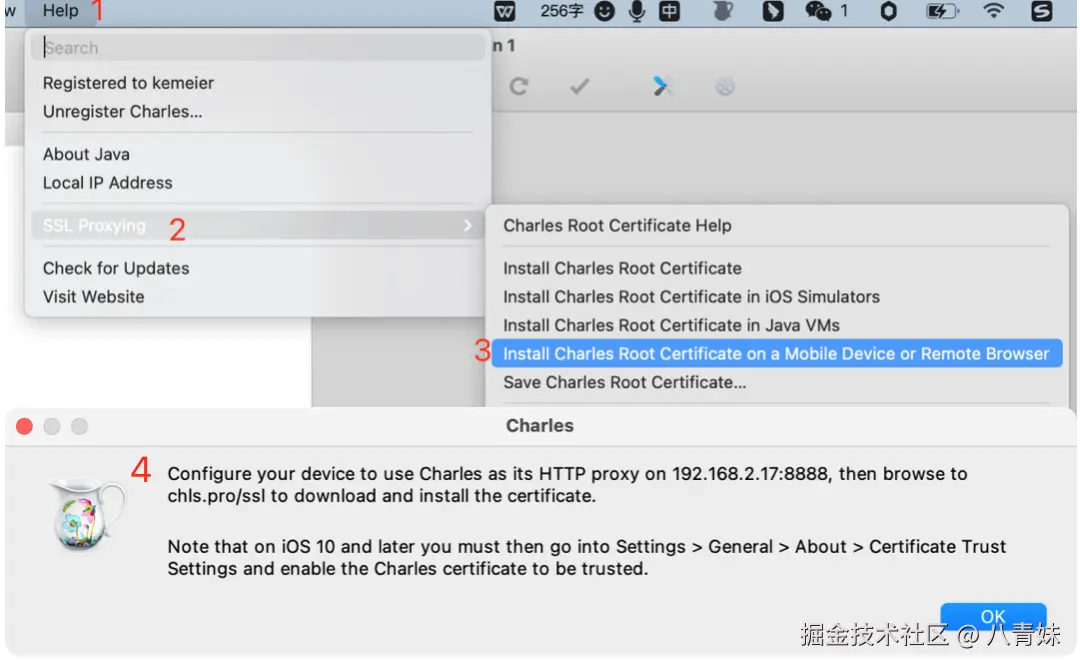
Task: Choose Install Certificate on Mobile Device or Remote Browser
Action: (x=776, y=353)
